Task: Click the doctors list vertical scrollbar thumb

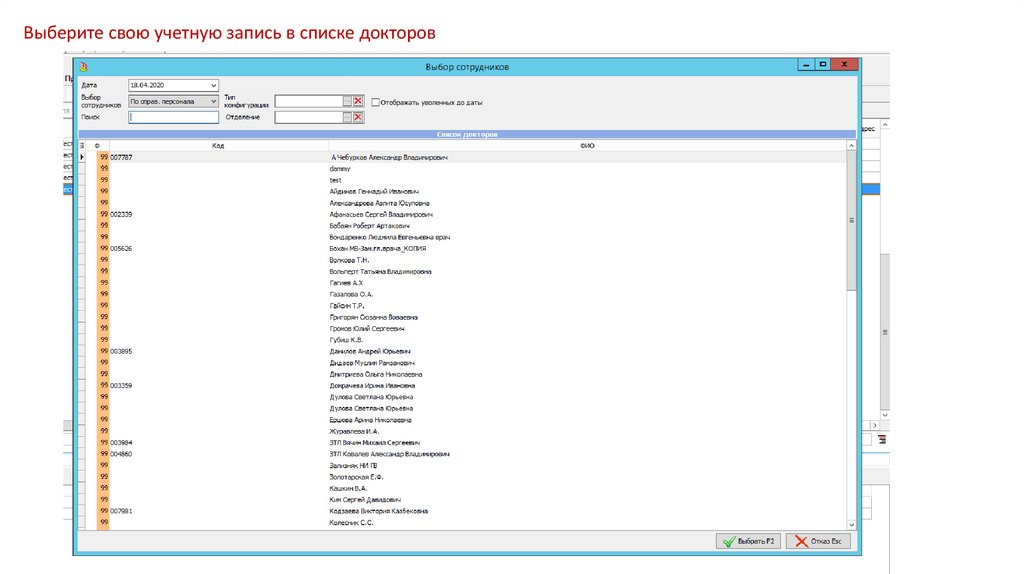Action: tap(852, 221)
